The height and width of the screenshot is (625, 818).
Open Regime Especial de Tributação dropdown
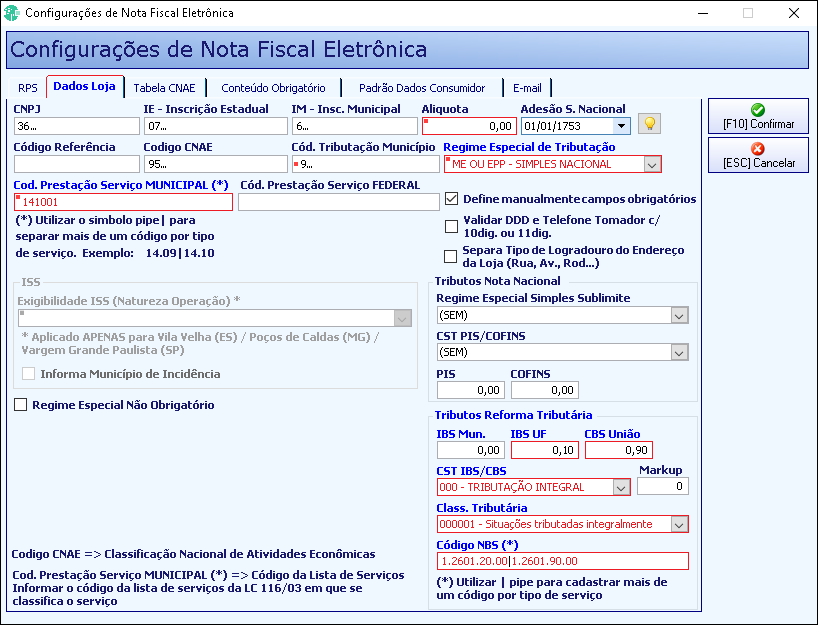[652, 164]
